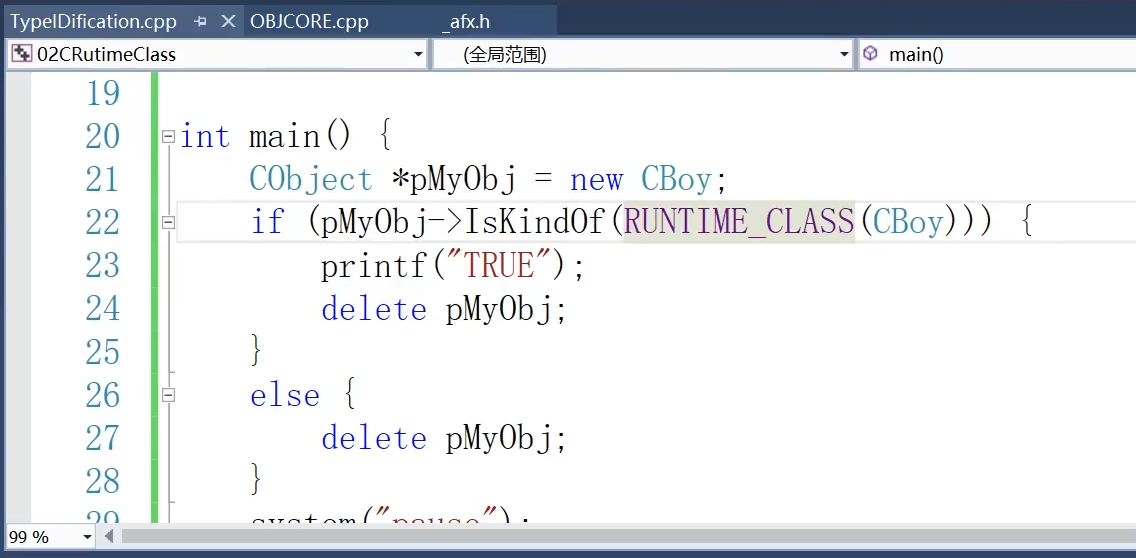Viewport: 1136px width, 558px height.
Task: Pin the TypeIDification.cpp tab
Action: pos(201,22)
